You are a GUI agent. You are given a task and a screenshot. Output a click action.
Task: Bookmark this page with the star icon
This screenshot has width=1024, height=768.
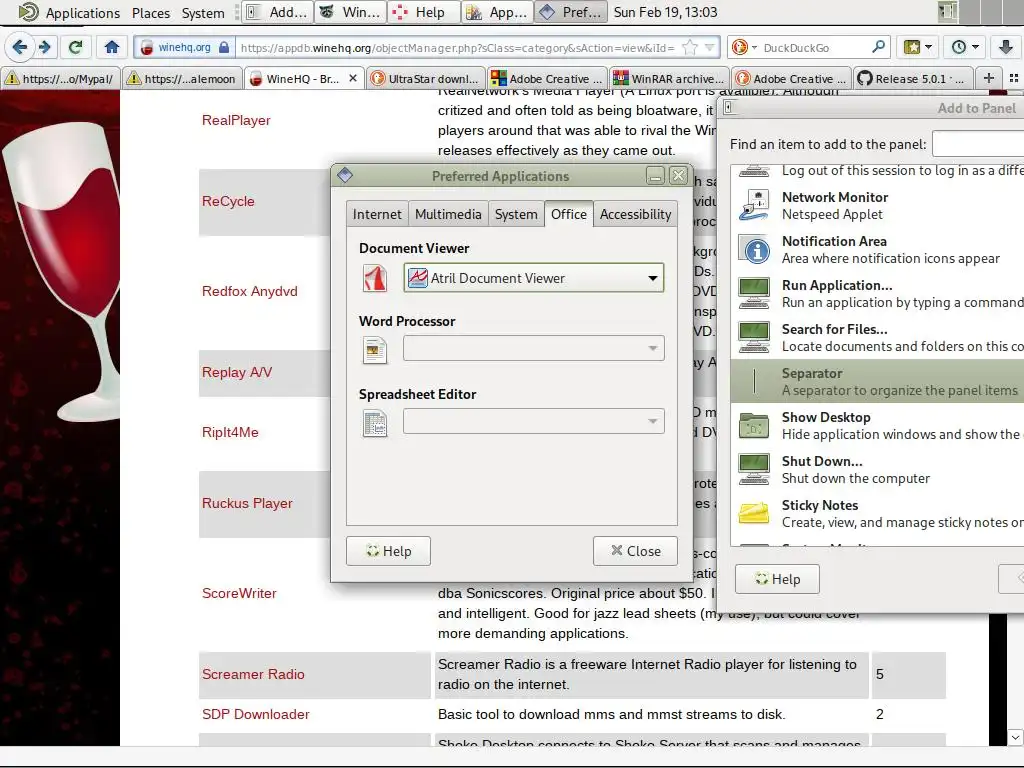(x=688, y=48)
